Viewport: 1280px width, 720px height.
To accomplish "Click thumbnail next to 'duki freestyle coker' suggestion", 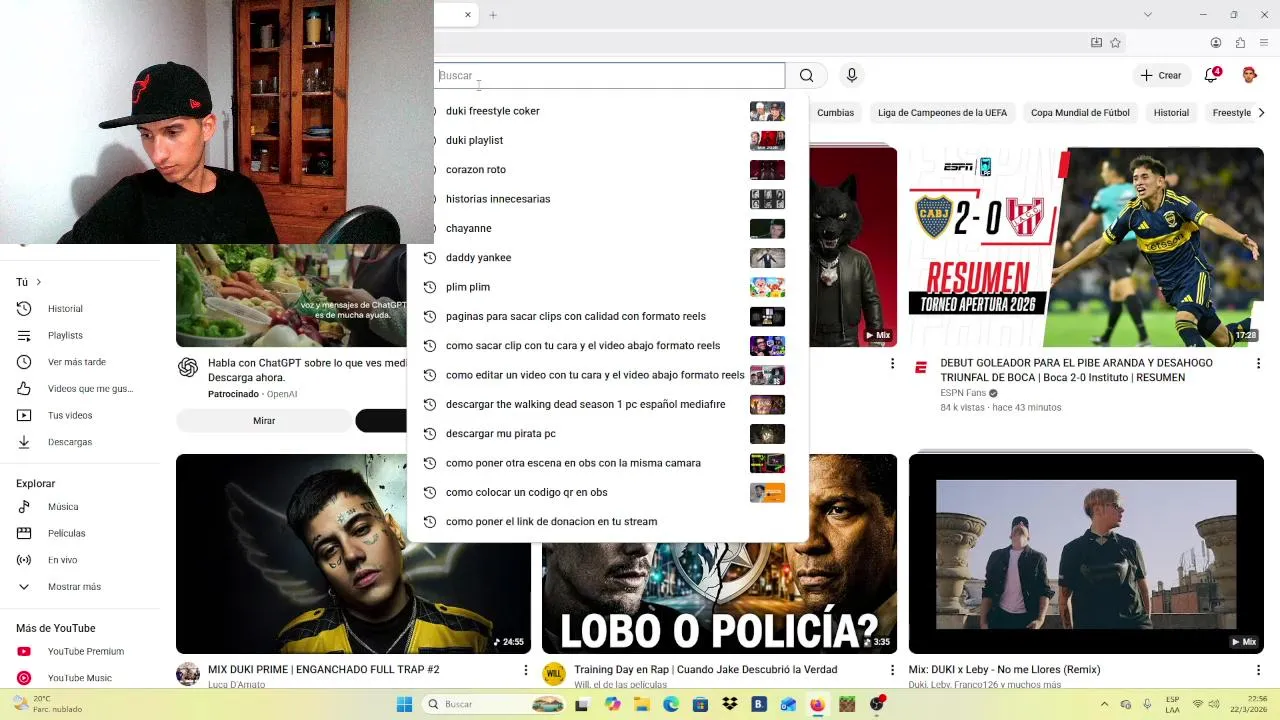I will (x=767, y=111).
